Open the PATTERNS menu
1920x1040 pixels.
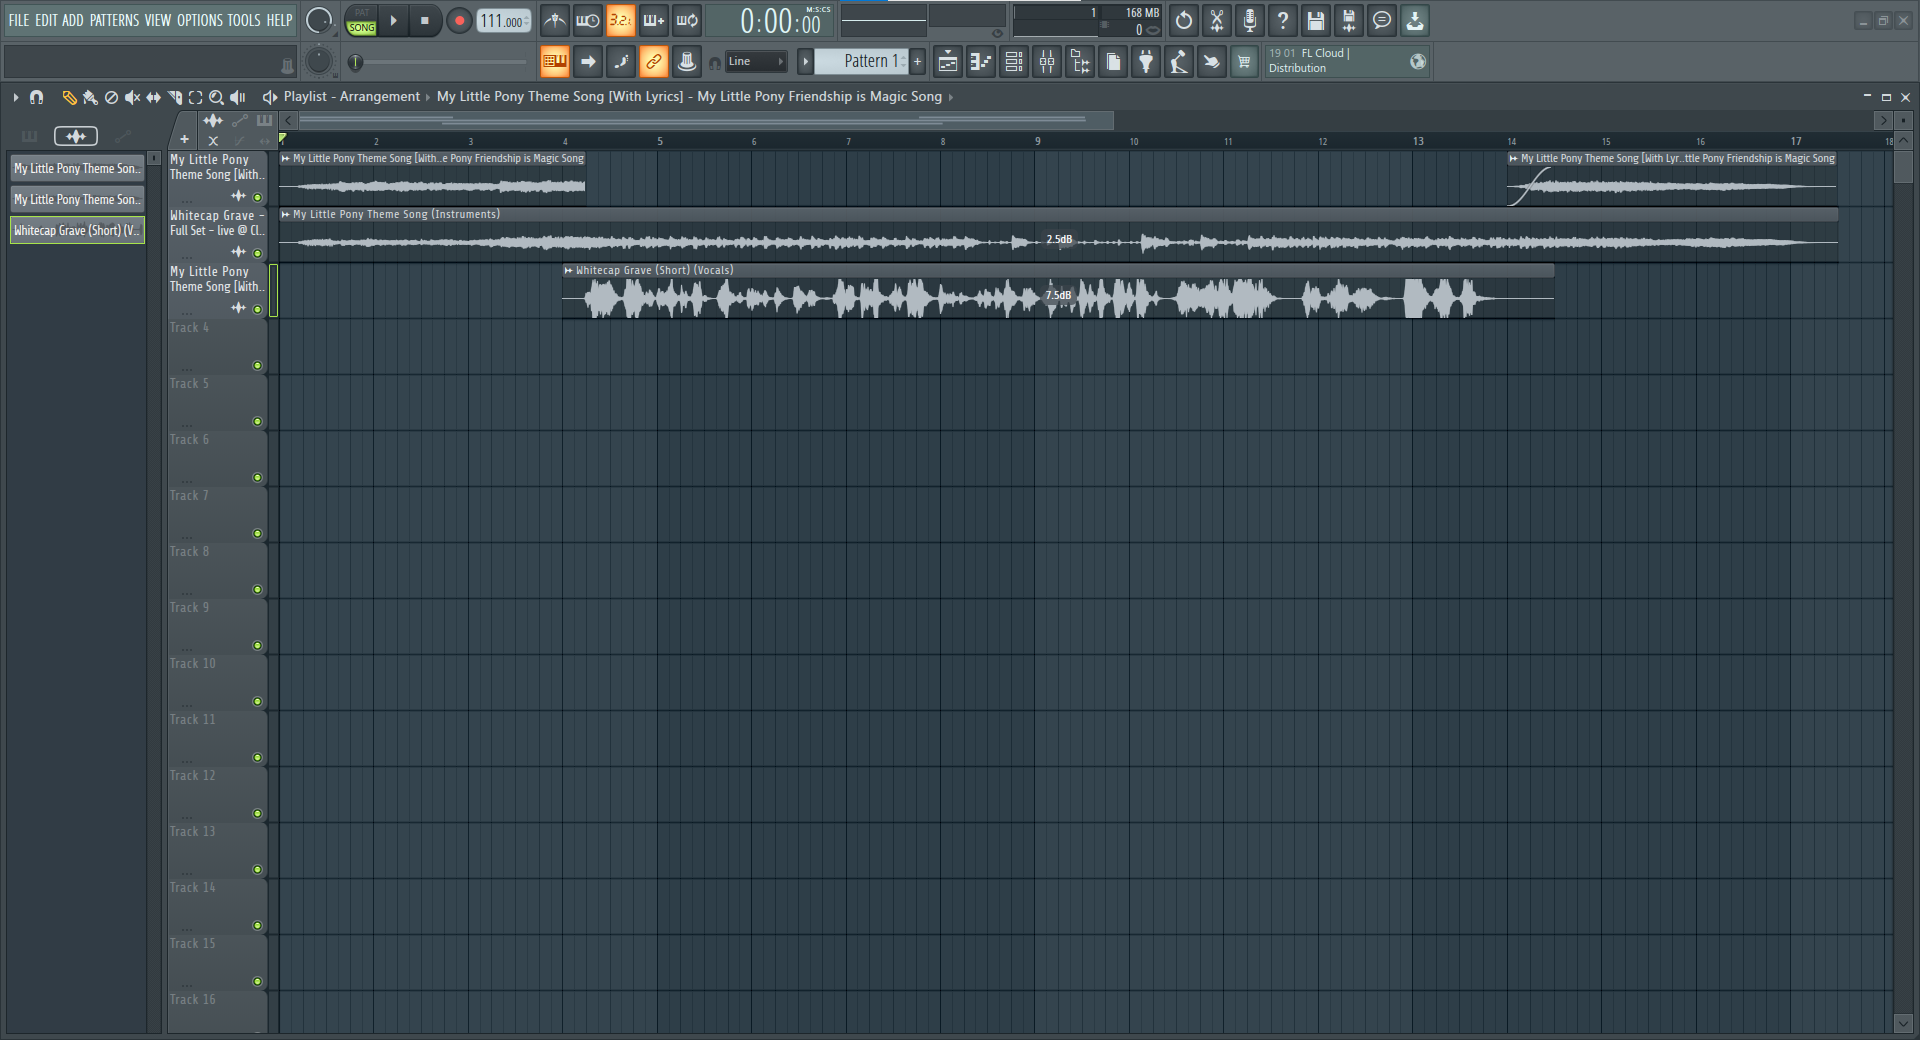point(115,20)
